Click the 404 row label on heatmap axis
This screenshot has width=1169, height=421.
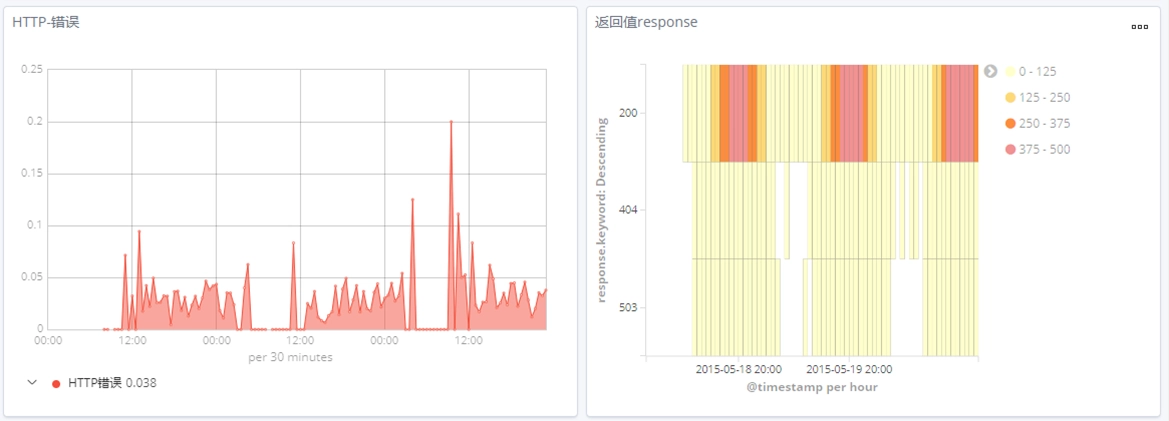pos(627,210)
